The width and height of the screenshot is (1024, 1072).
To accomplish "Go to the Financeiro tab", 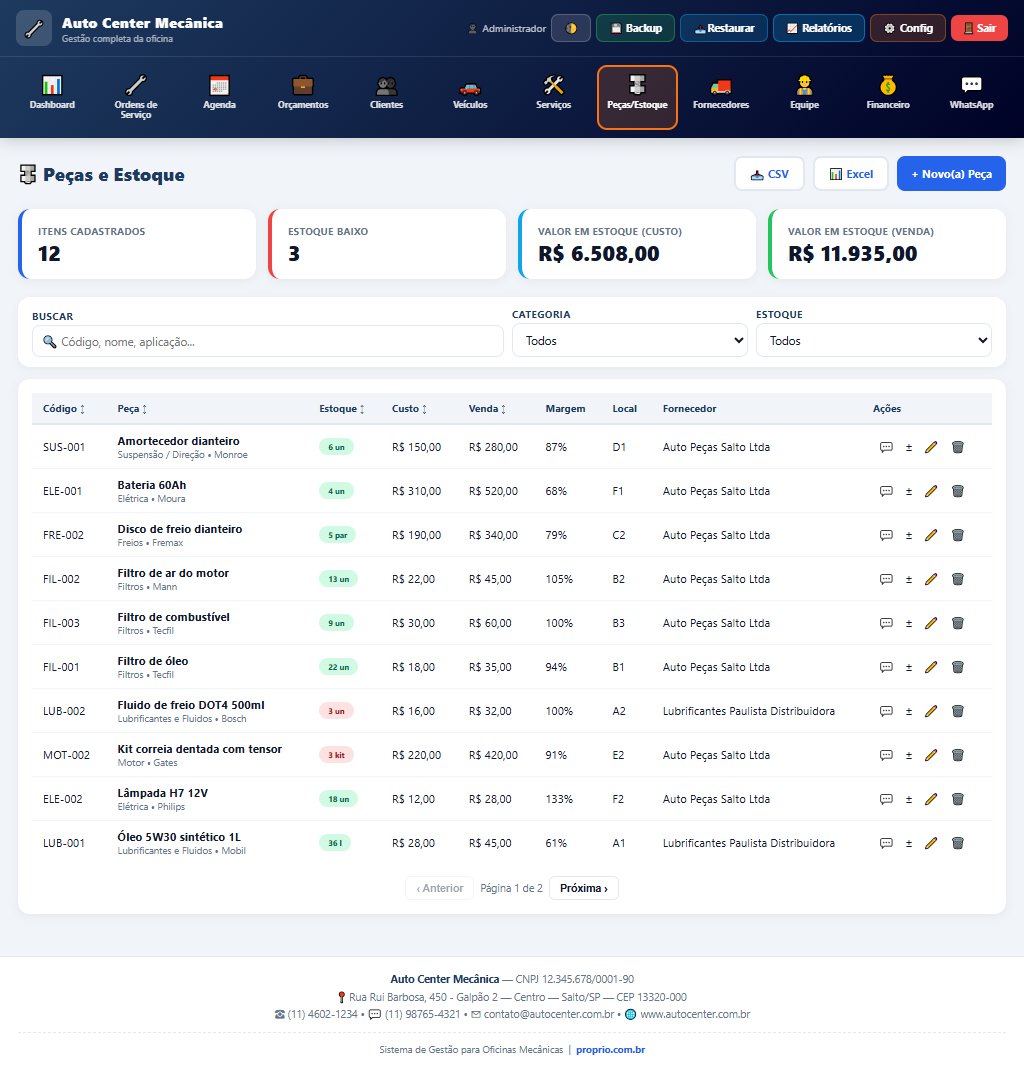I will coord(888,96).
